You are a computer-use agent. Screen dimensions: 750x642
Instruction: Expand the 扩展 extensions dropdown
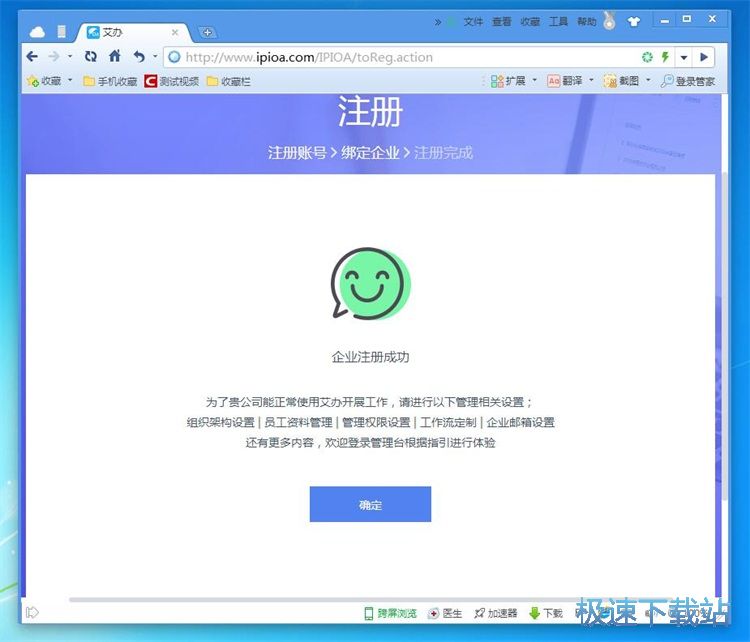(534, 81)
